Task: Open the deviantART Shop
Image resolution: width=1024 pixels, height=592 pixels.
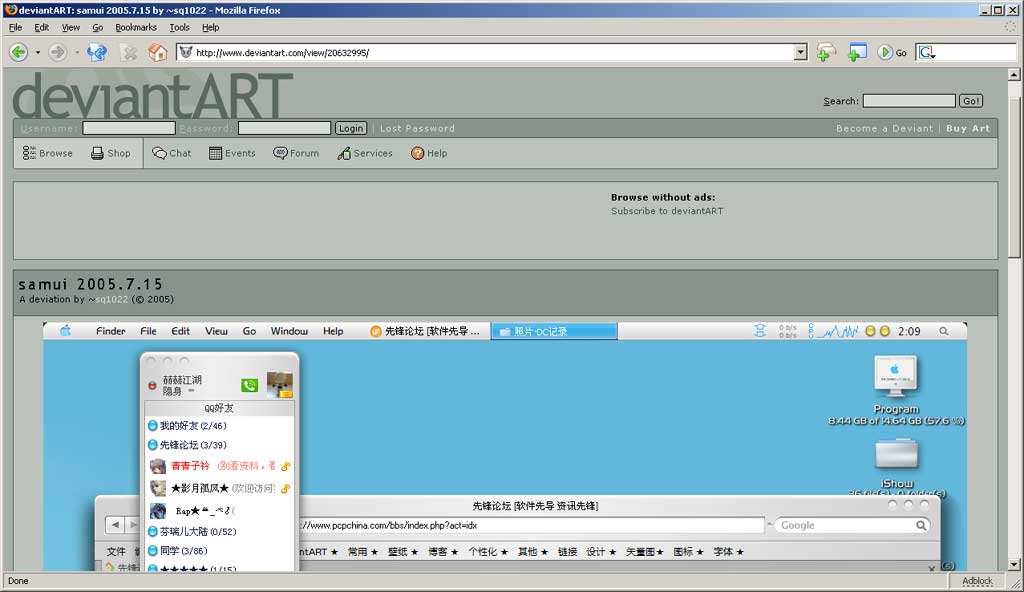Action: (x=111, y=153)
